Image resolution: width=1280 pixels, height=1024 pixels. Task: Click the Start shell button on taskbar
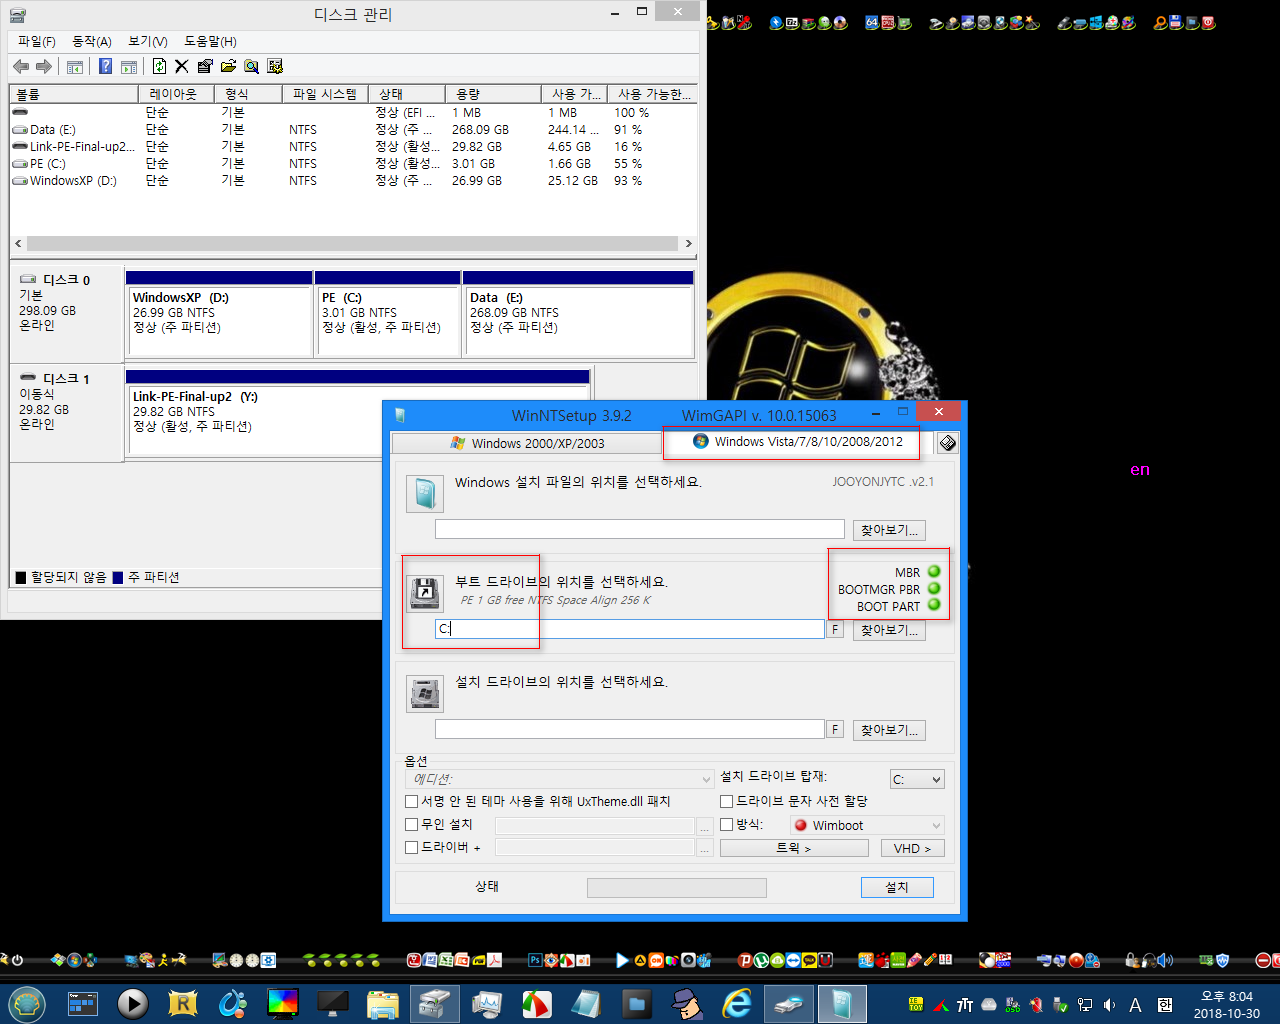pos(26,1003)
